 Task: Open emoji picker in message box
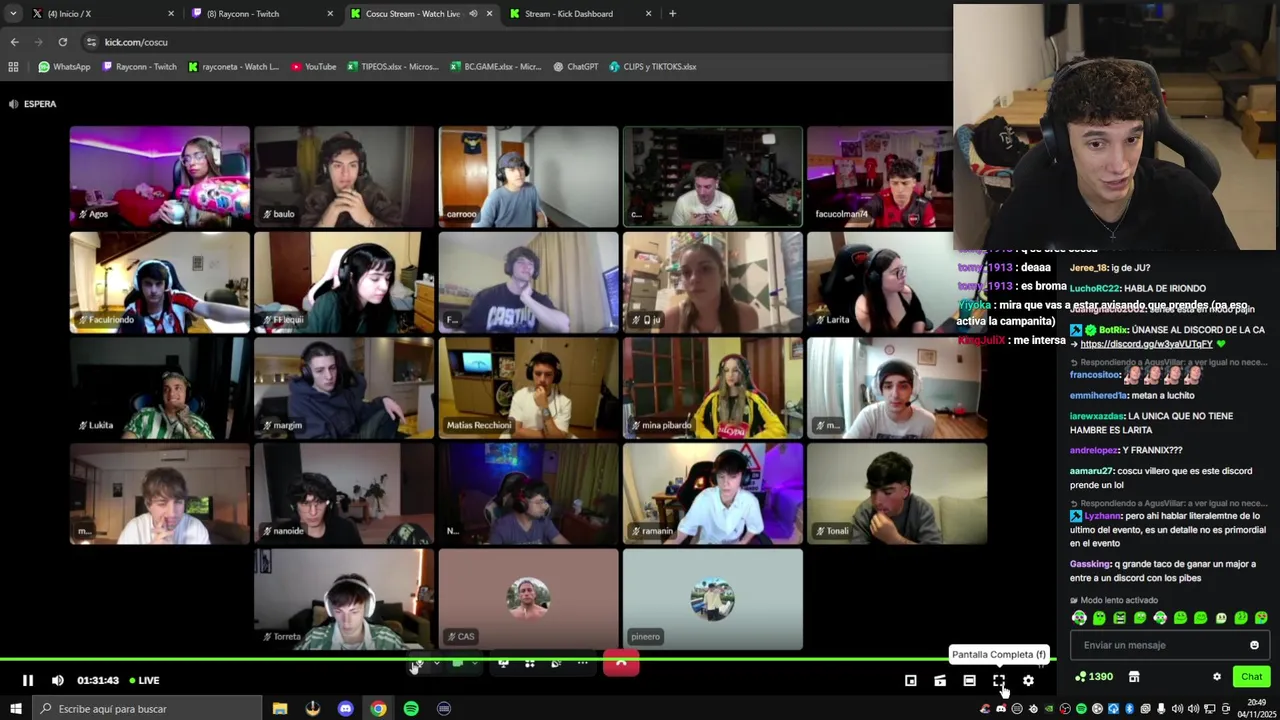(1254, 645)
